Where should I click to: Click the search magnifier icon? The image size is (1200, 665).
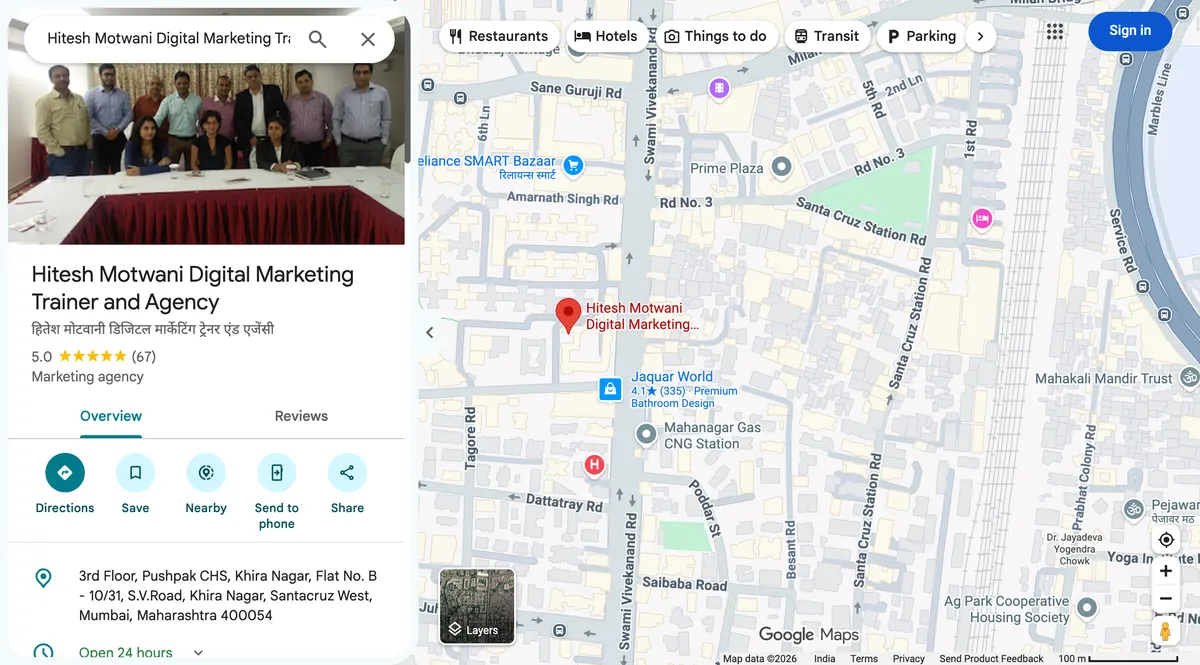pos(317,39)
